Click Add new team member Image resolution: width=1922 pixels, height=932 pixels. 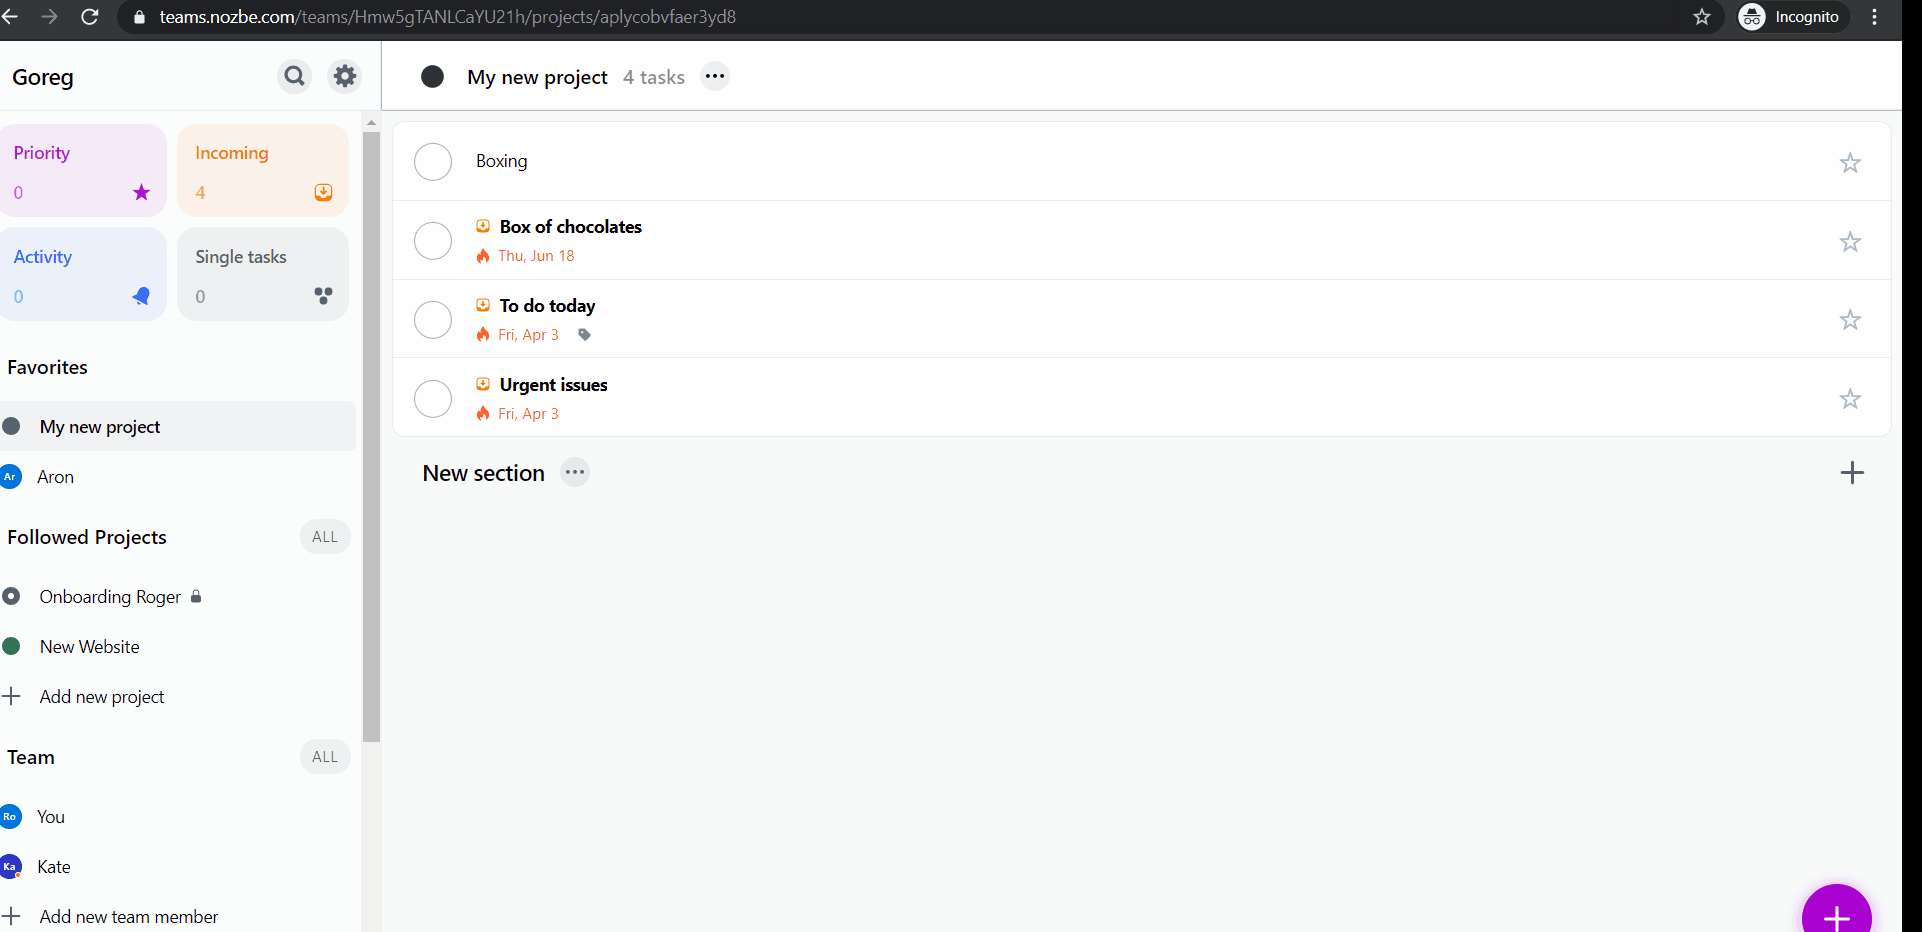click(x=129, y=916)
